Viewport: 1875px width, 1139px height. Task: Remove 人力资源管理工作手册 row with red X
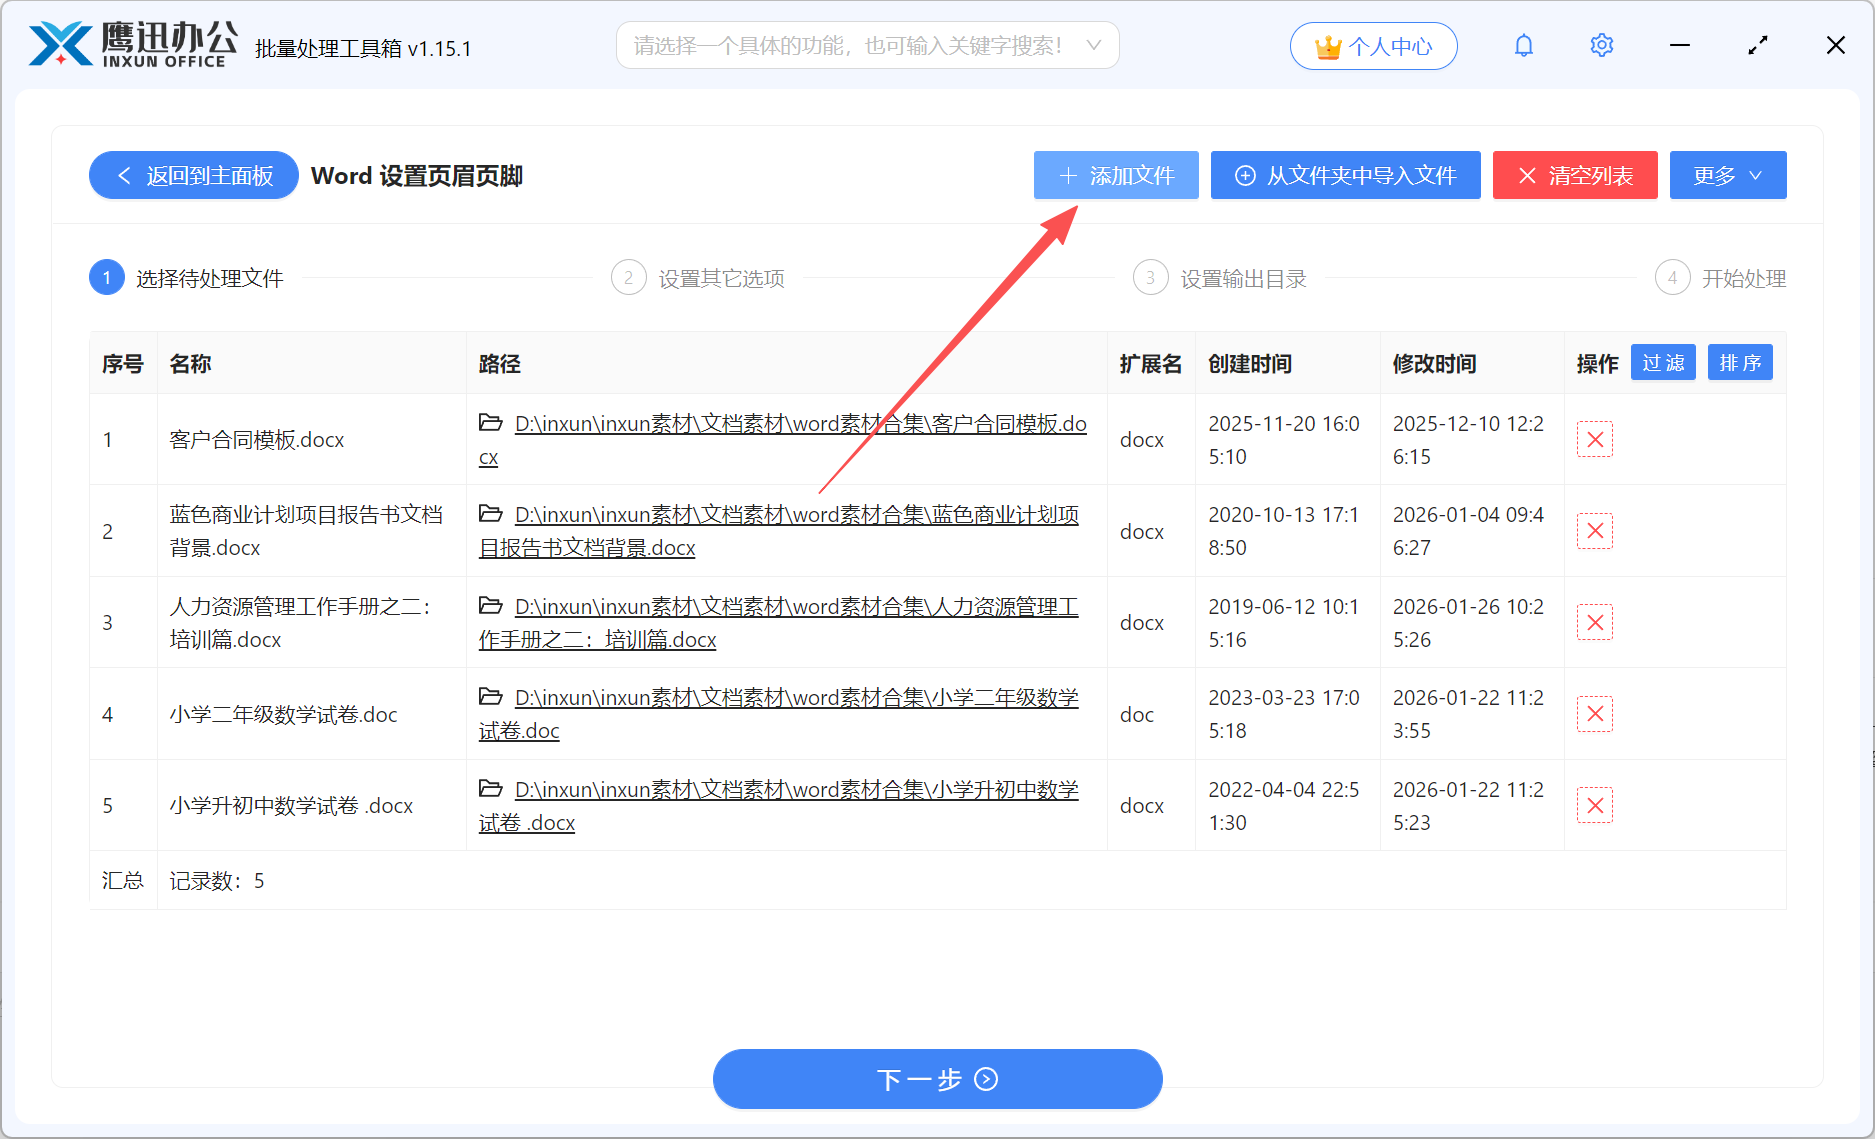pyautogui.click(x=1595, y=622)
